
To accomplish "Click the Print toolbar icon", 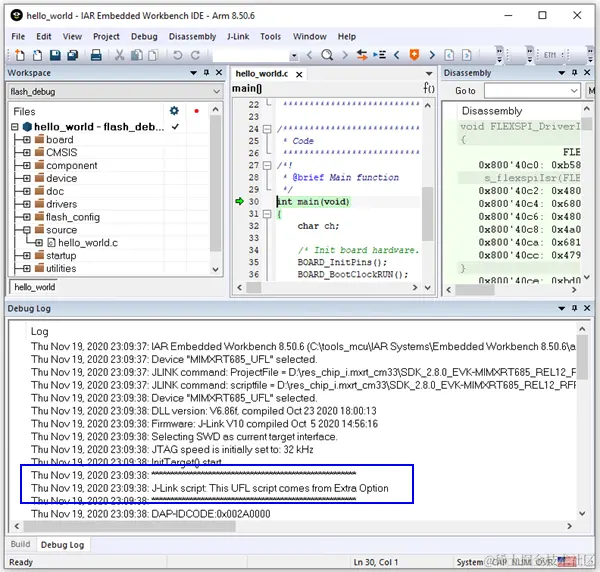I will pos(96,55).
